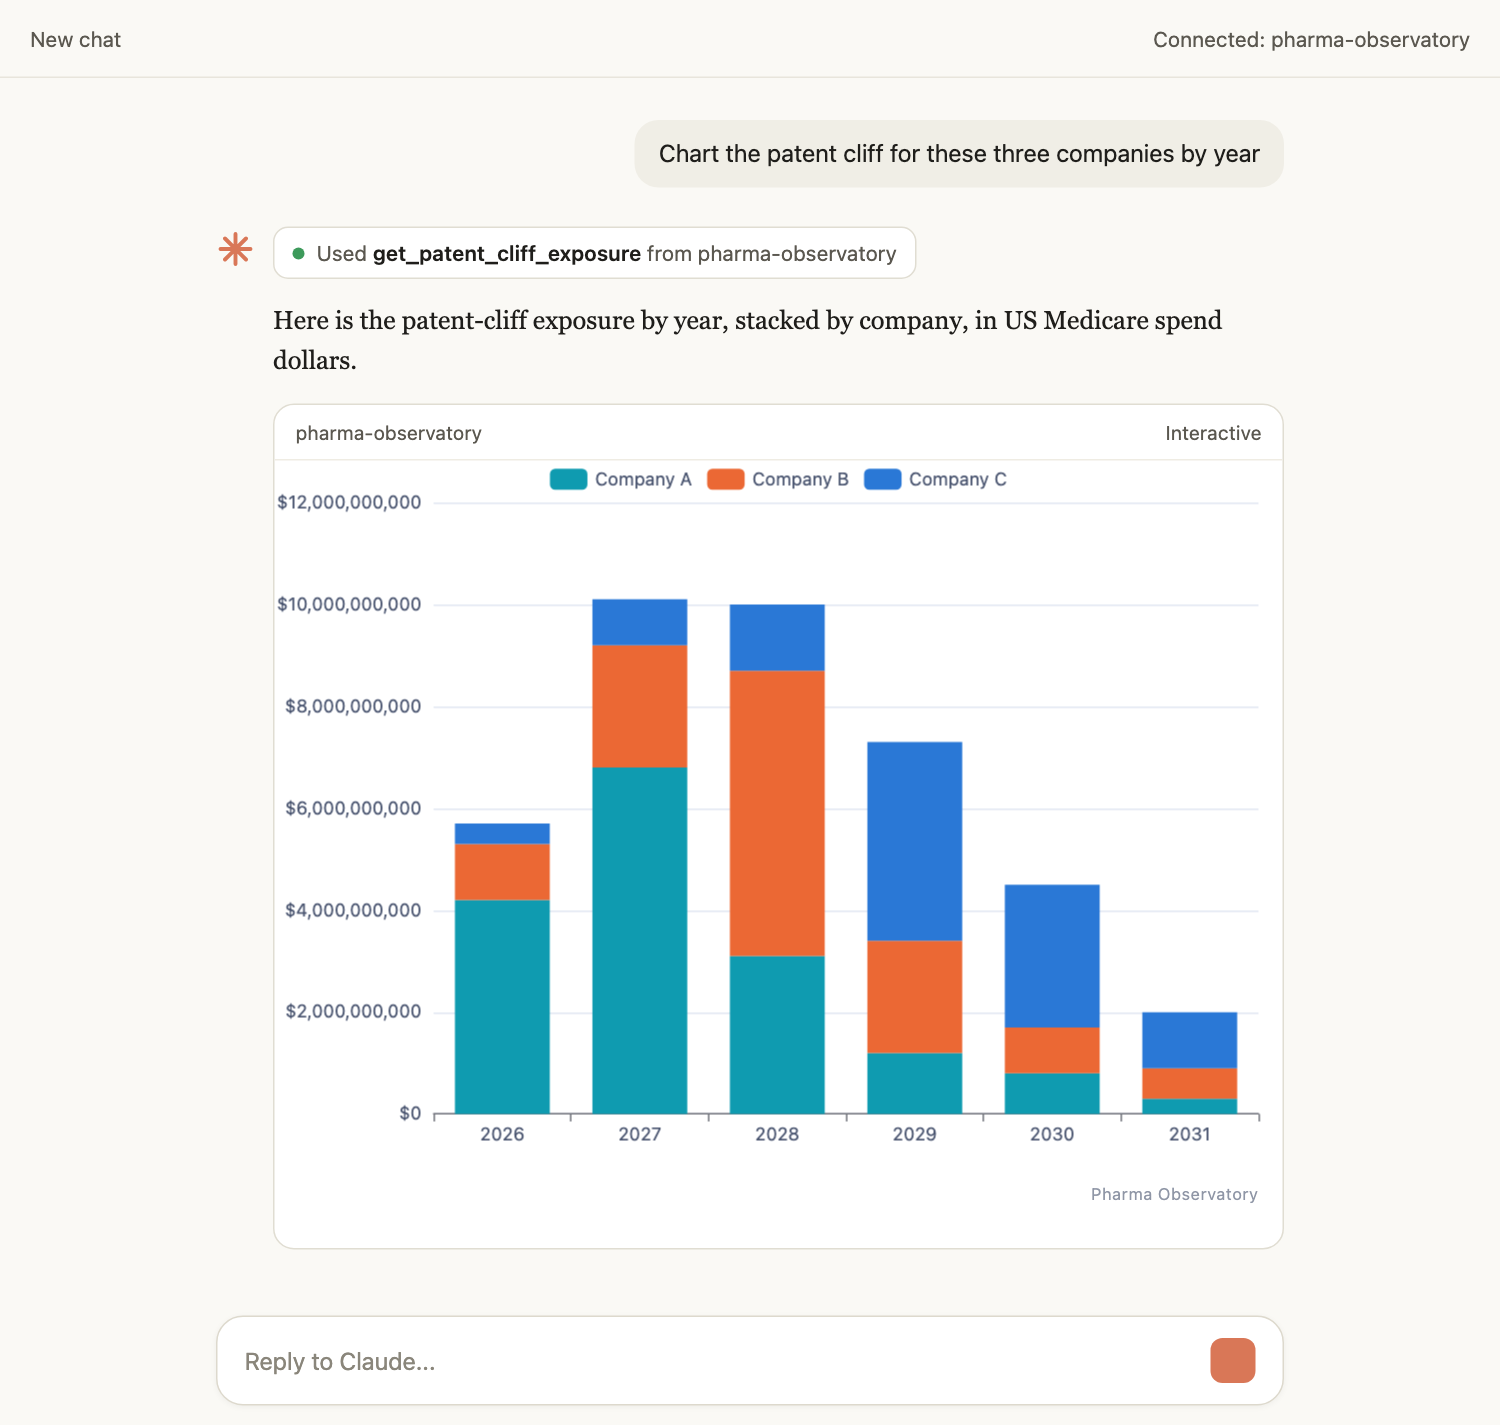Click the $6,000,000,000 y-axis label
The width and height of the screenshot is (1500, 1425).
pos(353,808)
